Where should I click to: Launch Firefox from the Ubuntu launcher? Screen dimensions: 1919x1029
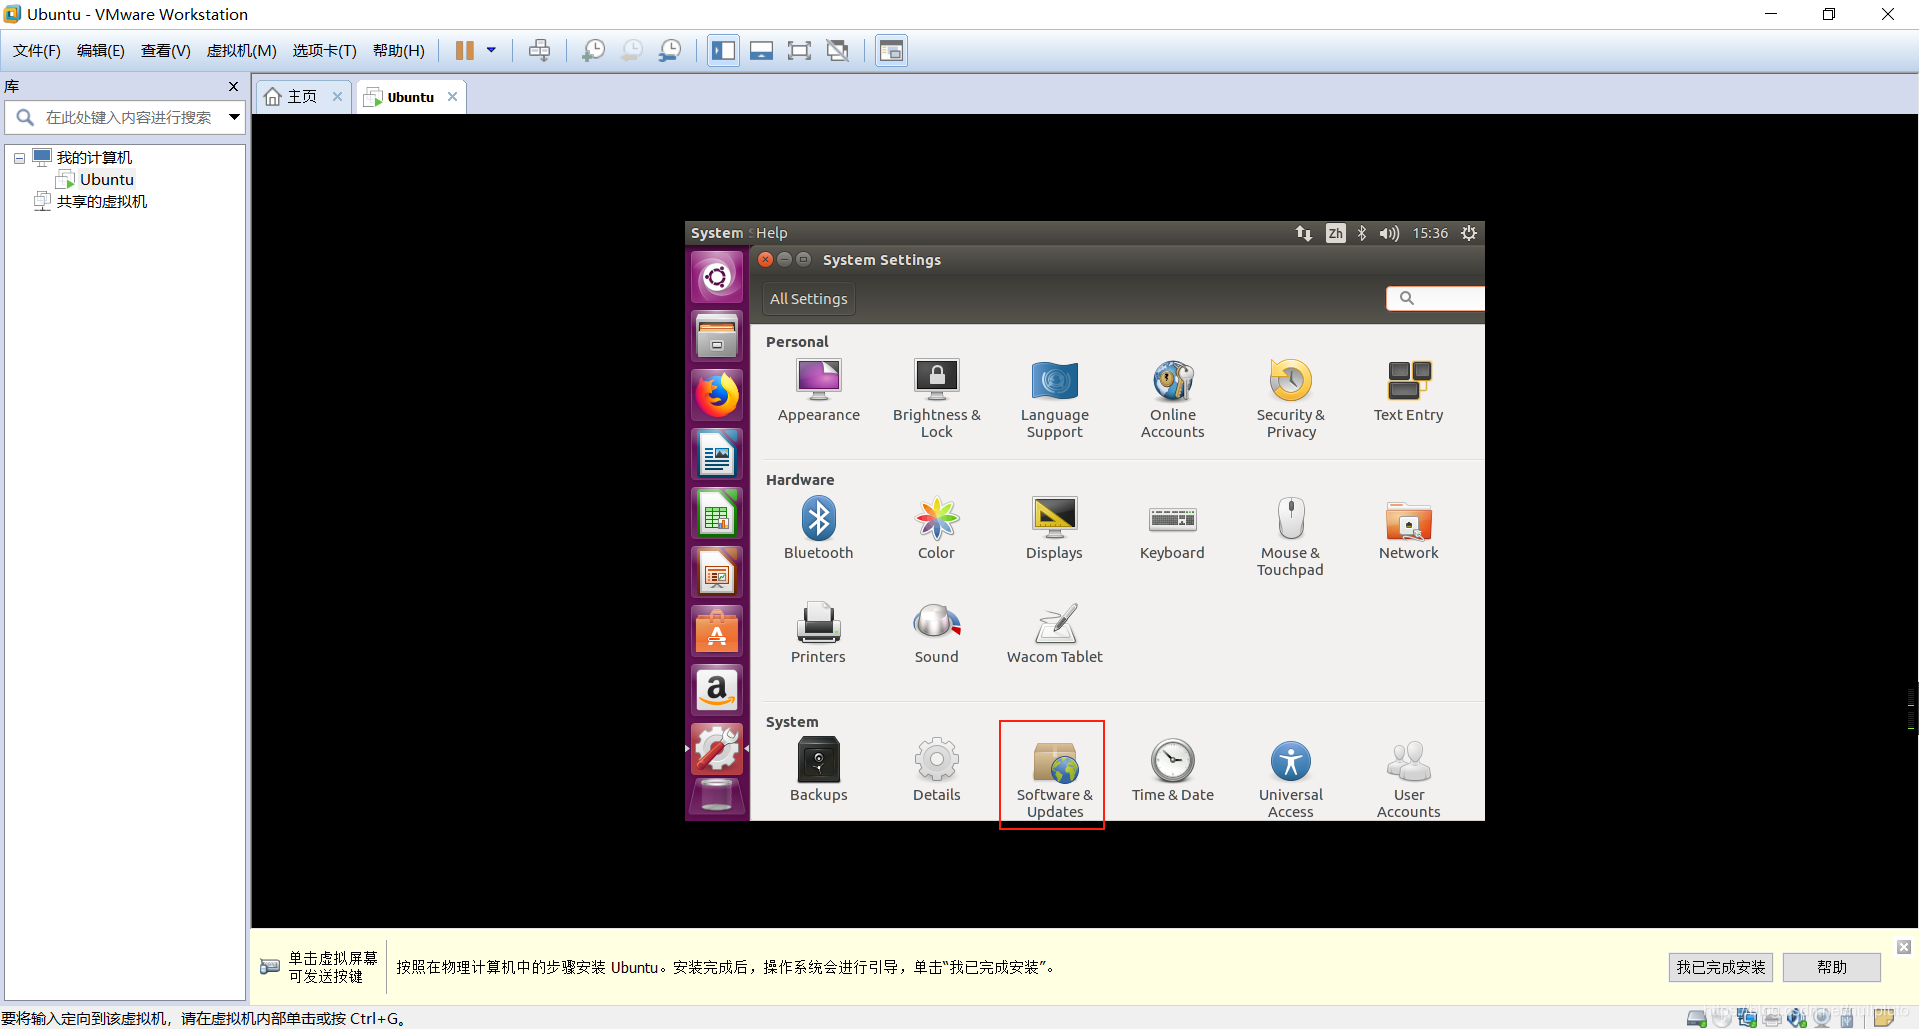point(717,395)
